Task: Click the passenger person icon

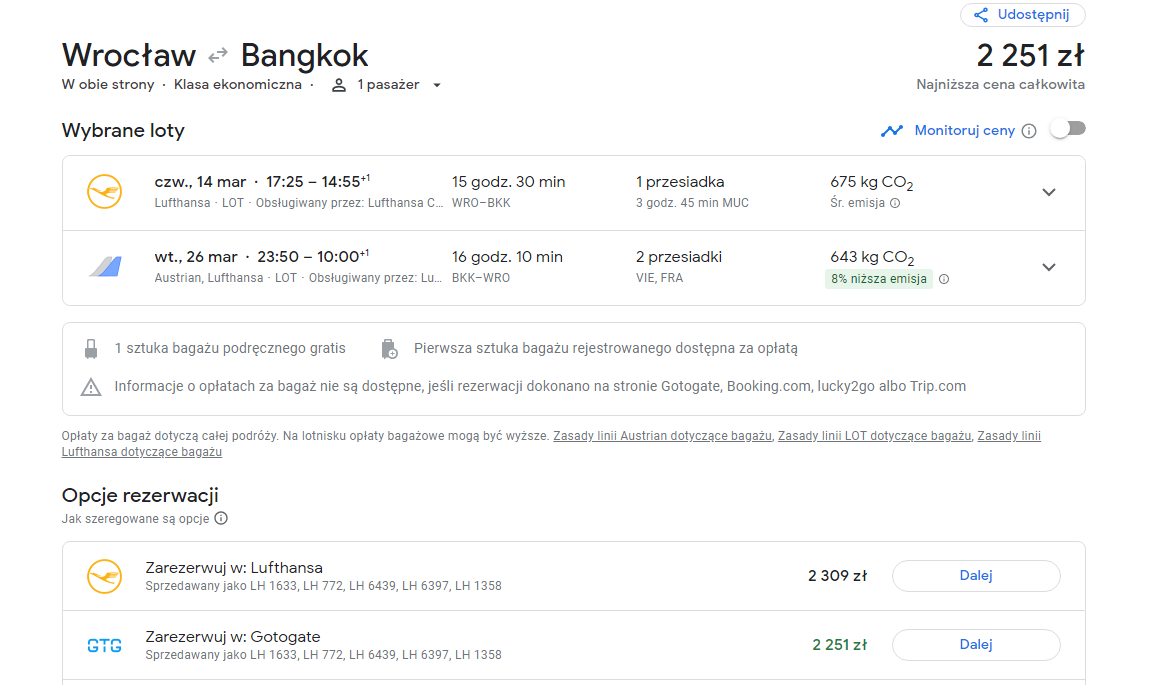Action: (339, 85)
